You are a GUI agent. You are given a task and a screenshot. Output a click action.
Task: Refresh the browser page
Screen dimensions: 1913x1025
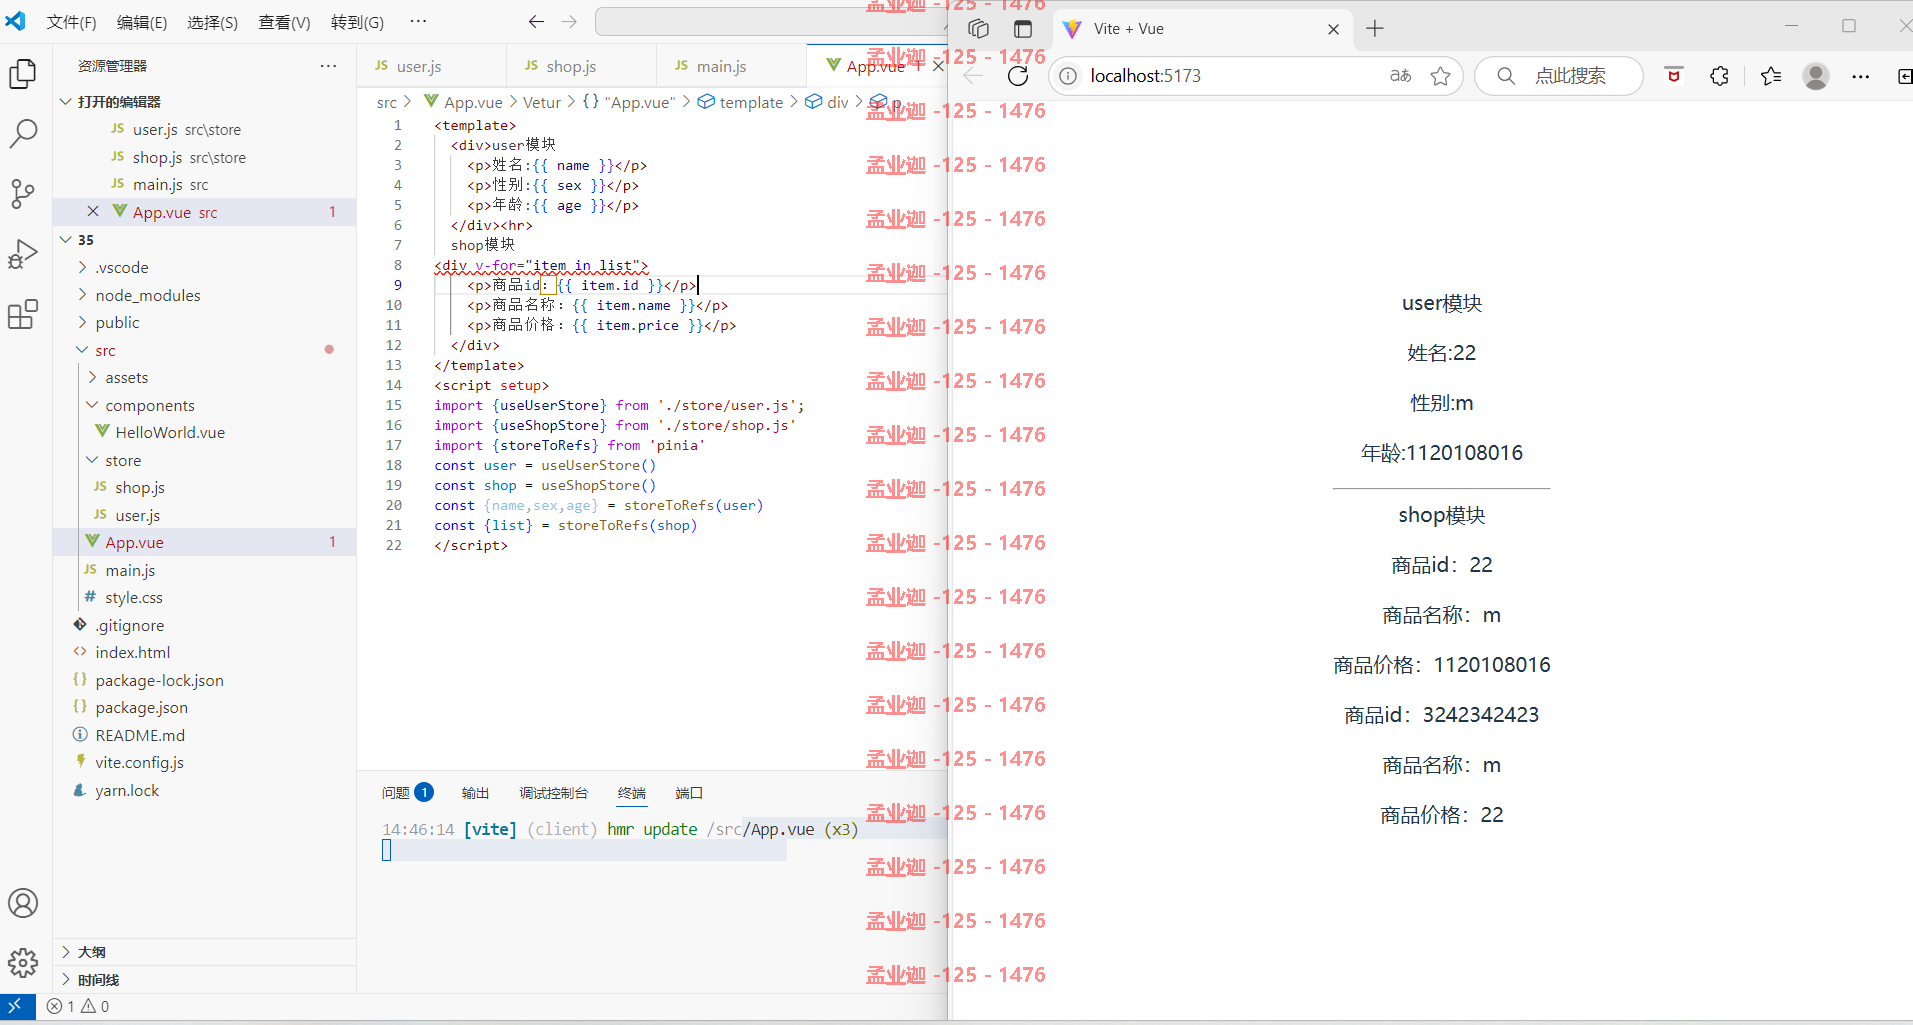click(x=1018, y=76)
